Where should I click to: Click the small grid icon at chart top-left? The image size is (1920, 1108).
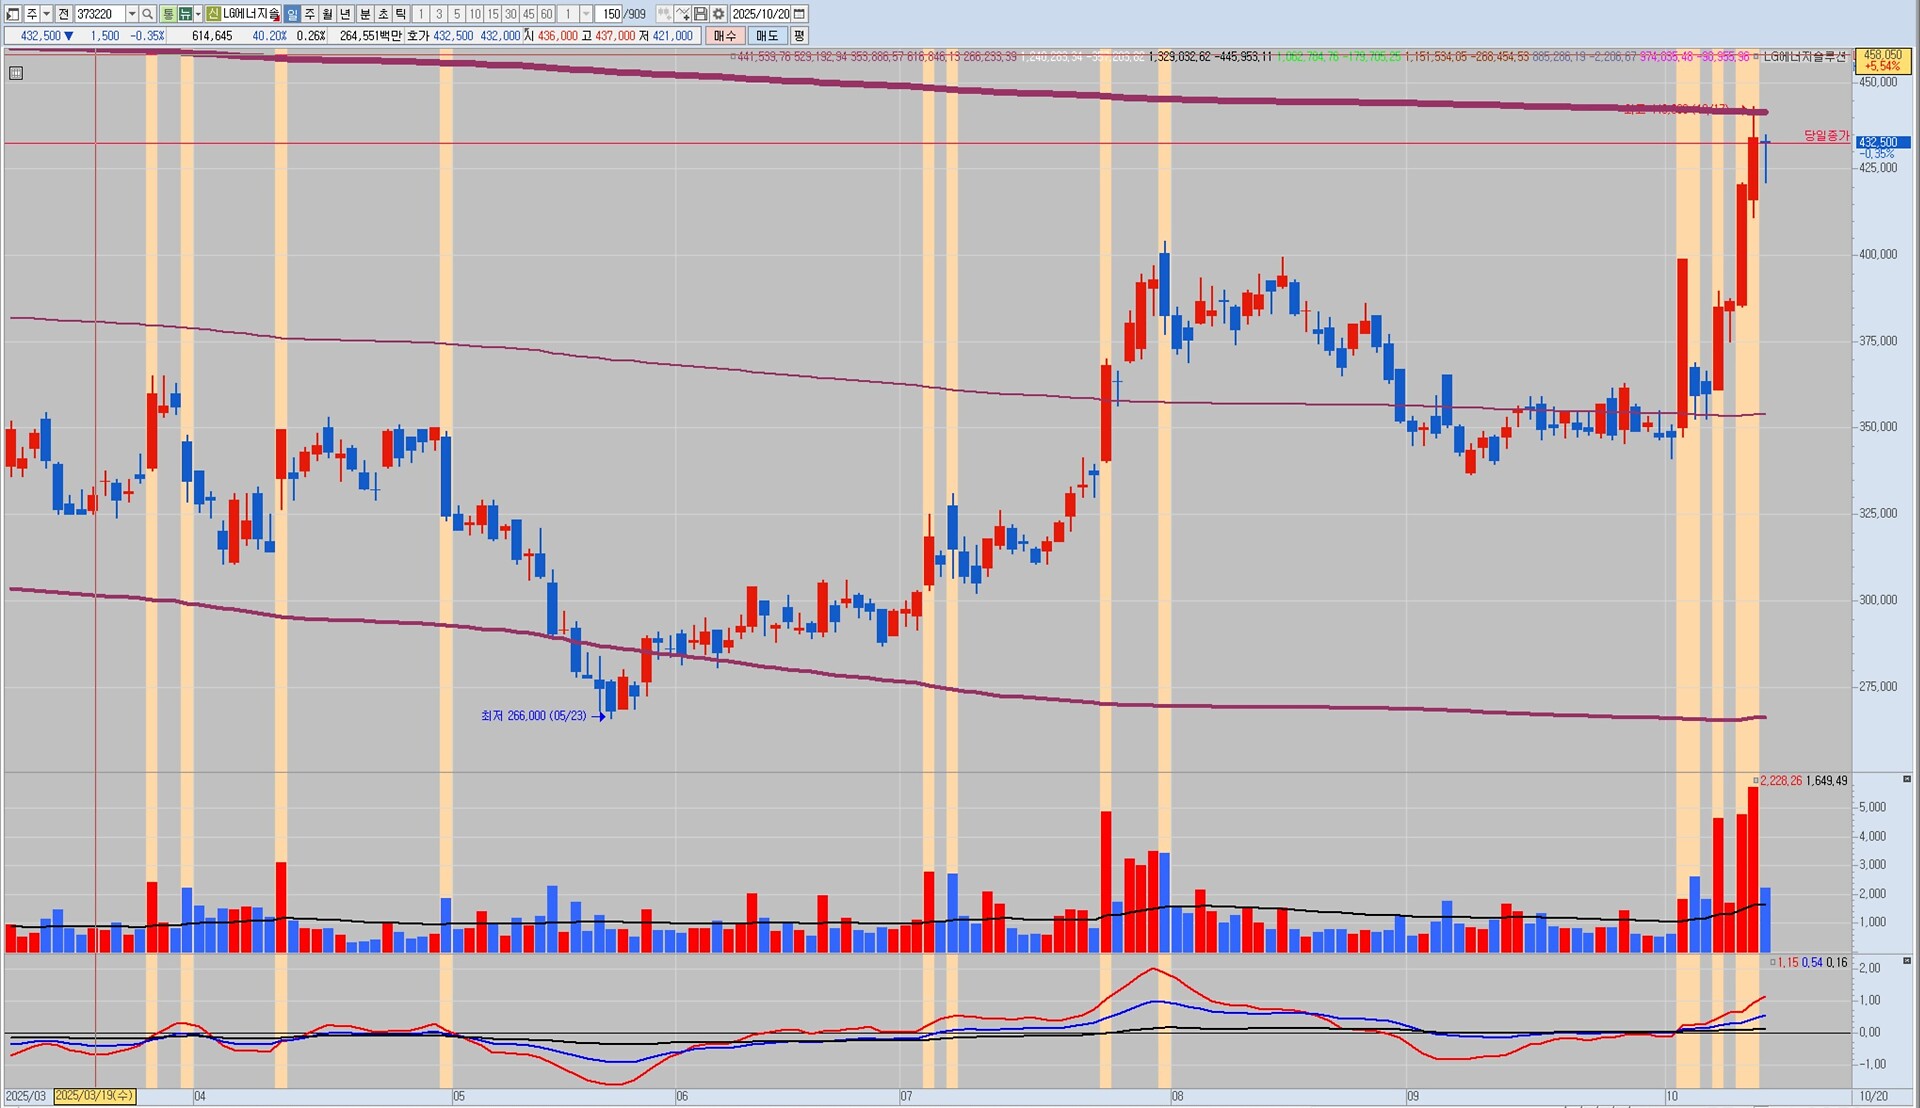pyautogui.click(x=15, y=73)
